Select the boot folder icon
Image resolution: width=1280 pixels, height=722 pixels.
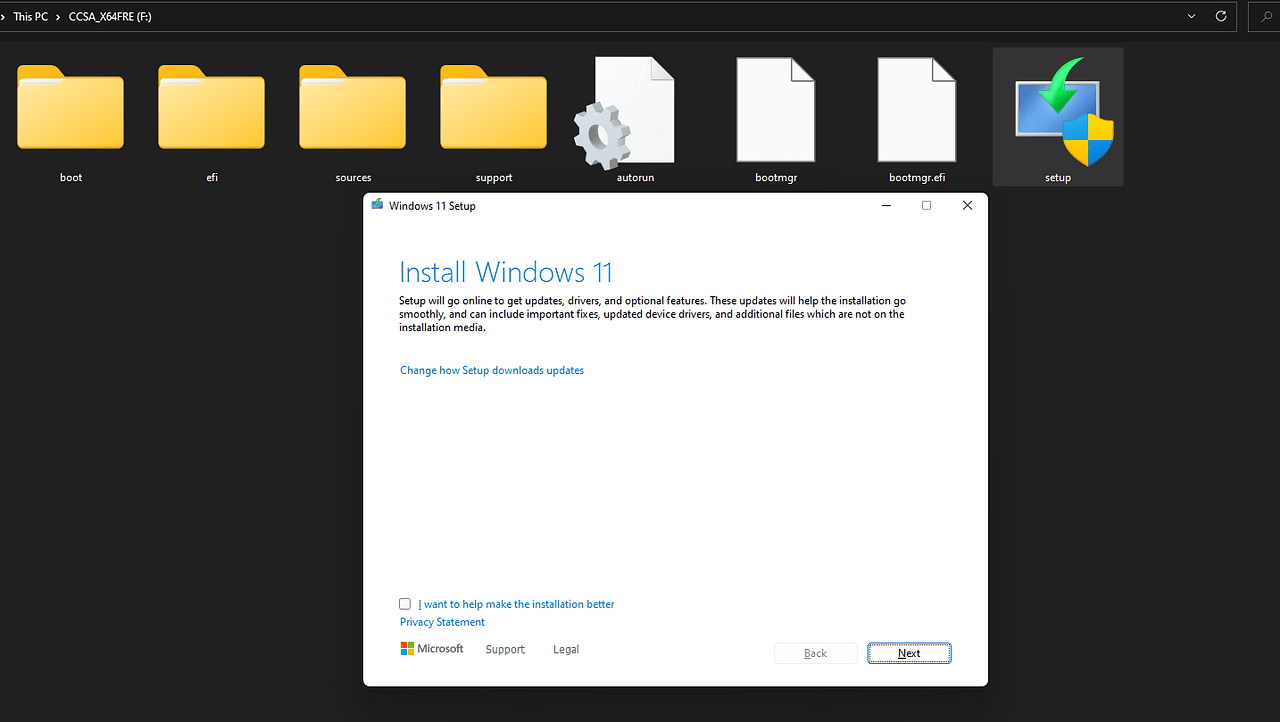pyautogui.click(x=71, y=107)
